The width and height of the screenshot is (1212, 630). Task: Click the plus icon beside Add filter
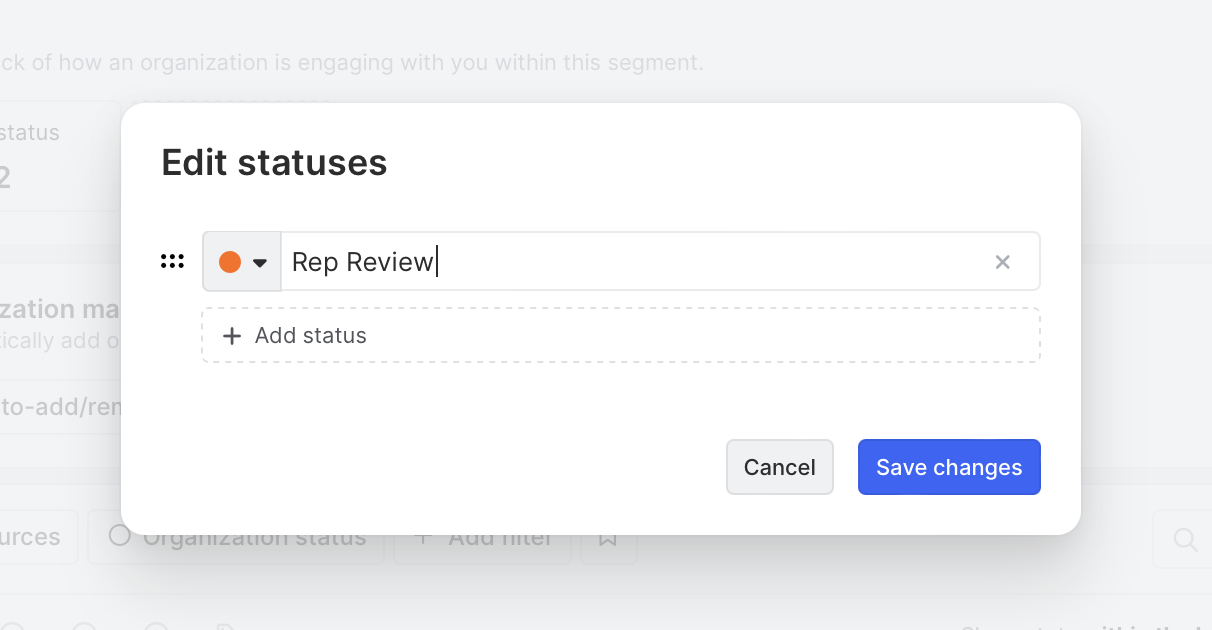coord(422,538)
